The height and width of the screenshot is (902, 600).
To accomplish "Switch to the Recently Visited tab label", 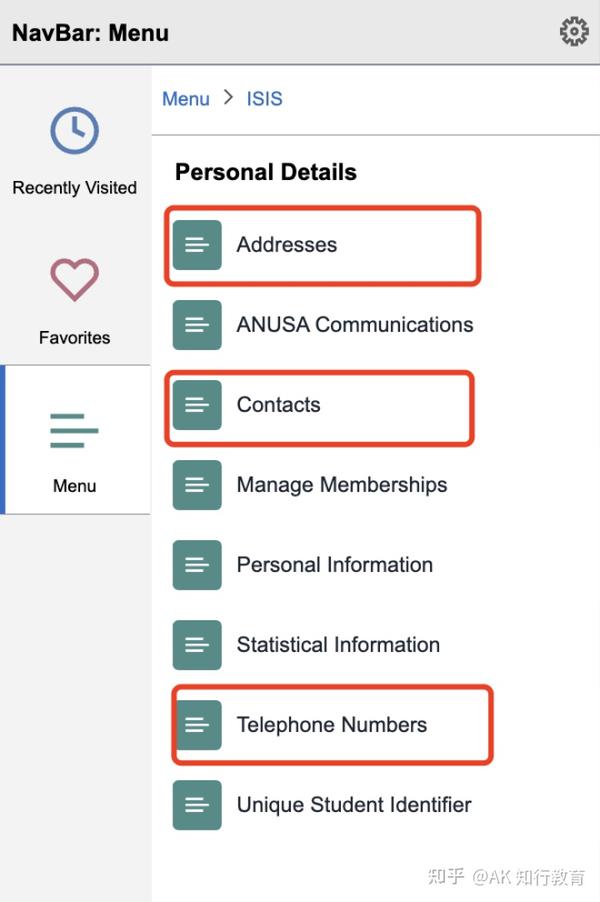I will tap(74, 188).
